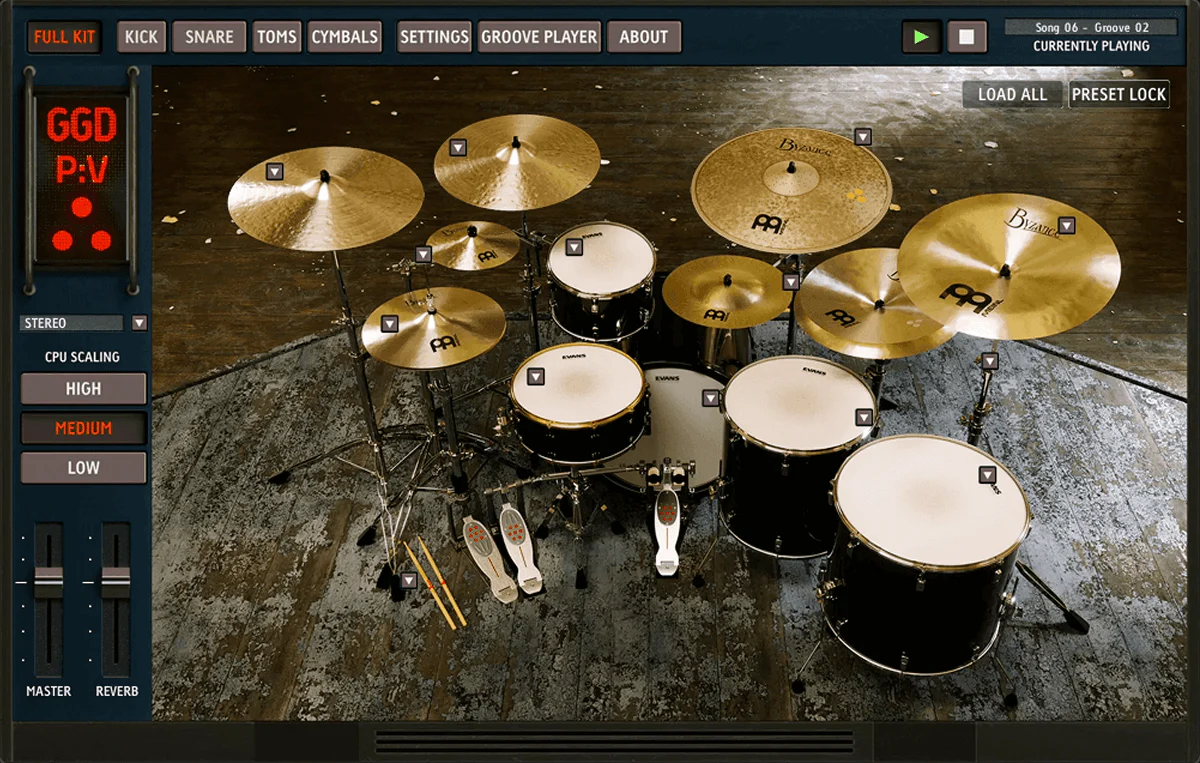The image size is (1200, 763).
Task: Toggle the Preset Lock button
Action: click(x=1119, y=94)
